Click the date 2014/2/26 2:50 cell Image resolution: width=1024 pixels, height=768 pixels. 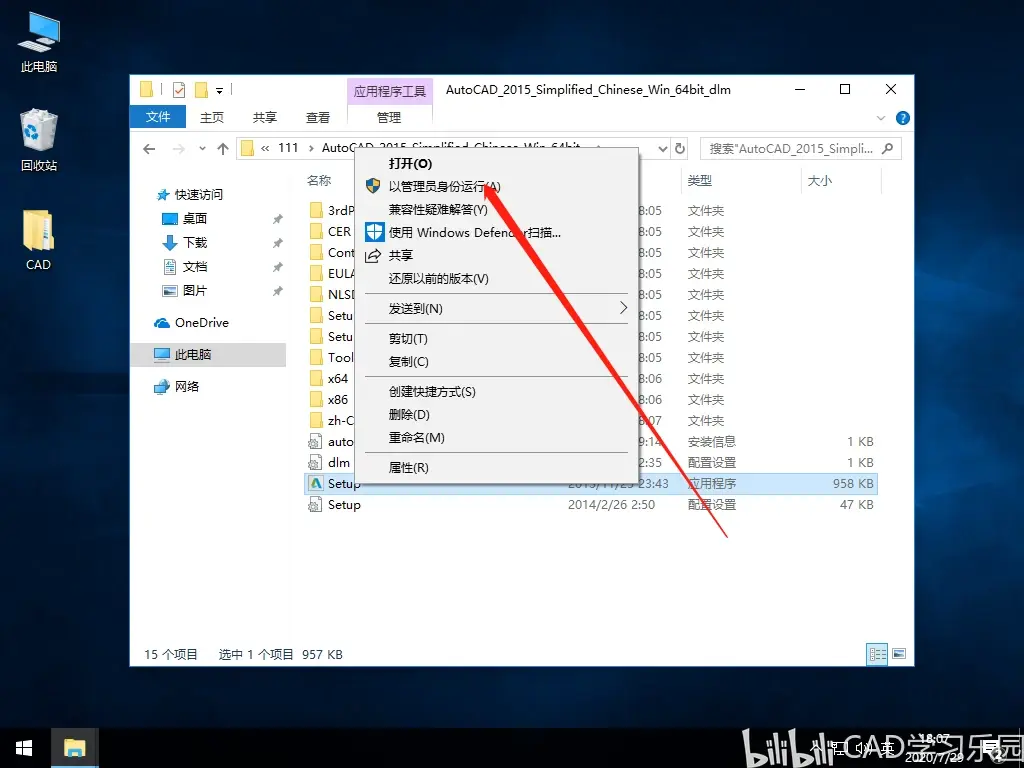pyautogui.click(x=611, y=505)
